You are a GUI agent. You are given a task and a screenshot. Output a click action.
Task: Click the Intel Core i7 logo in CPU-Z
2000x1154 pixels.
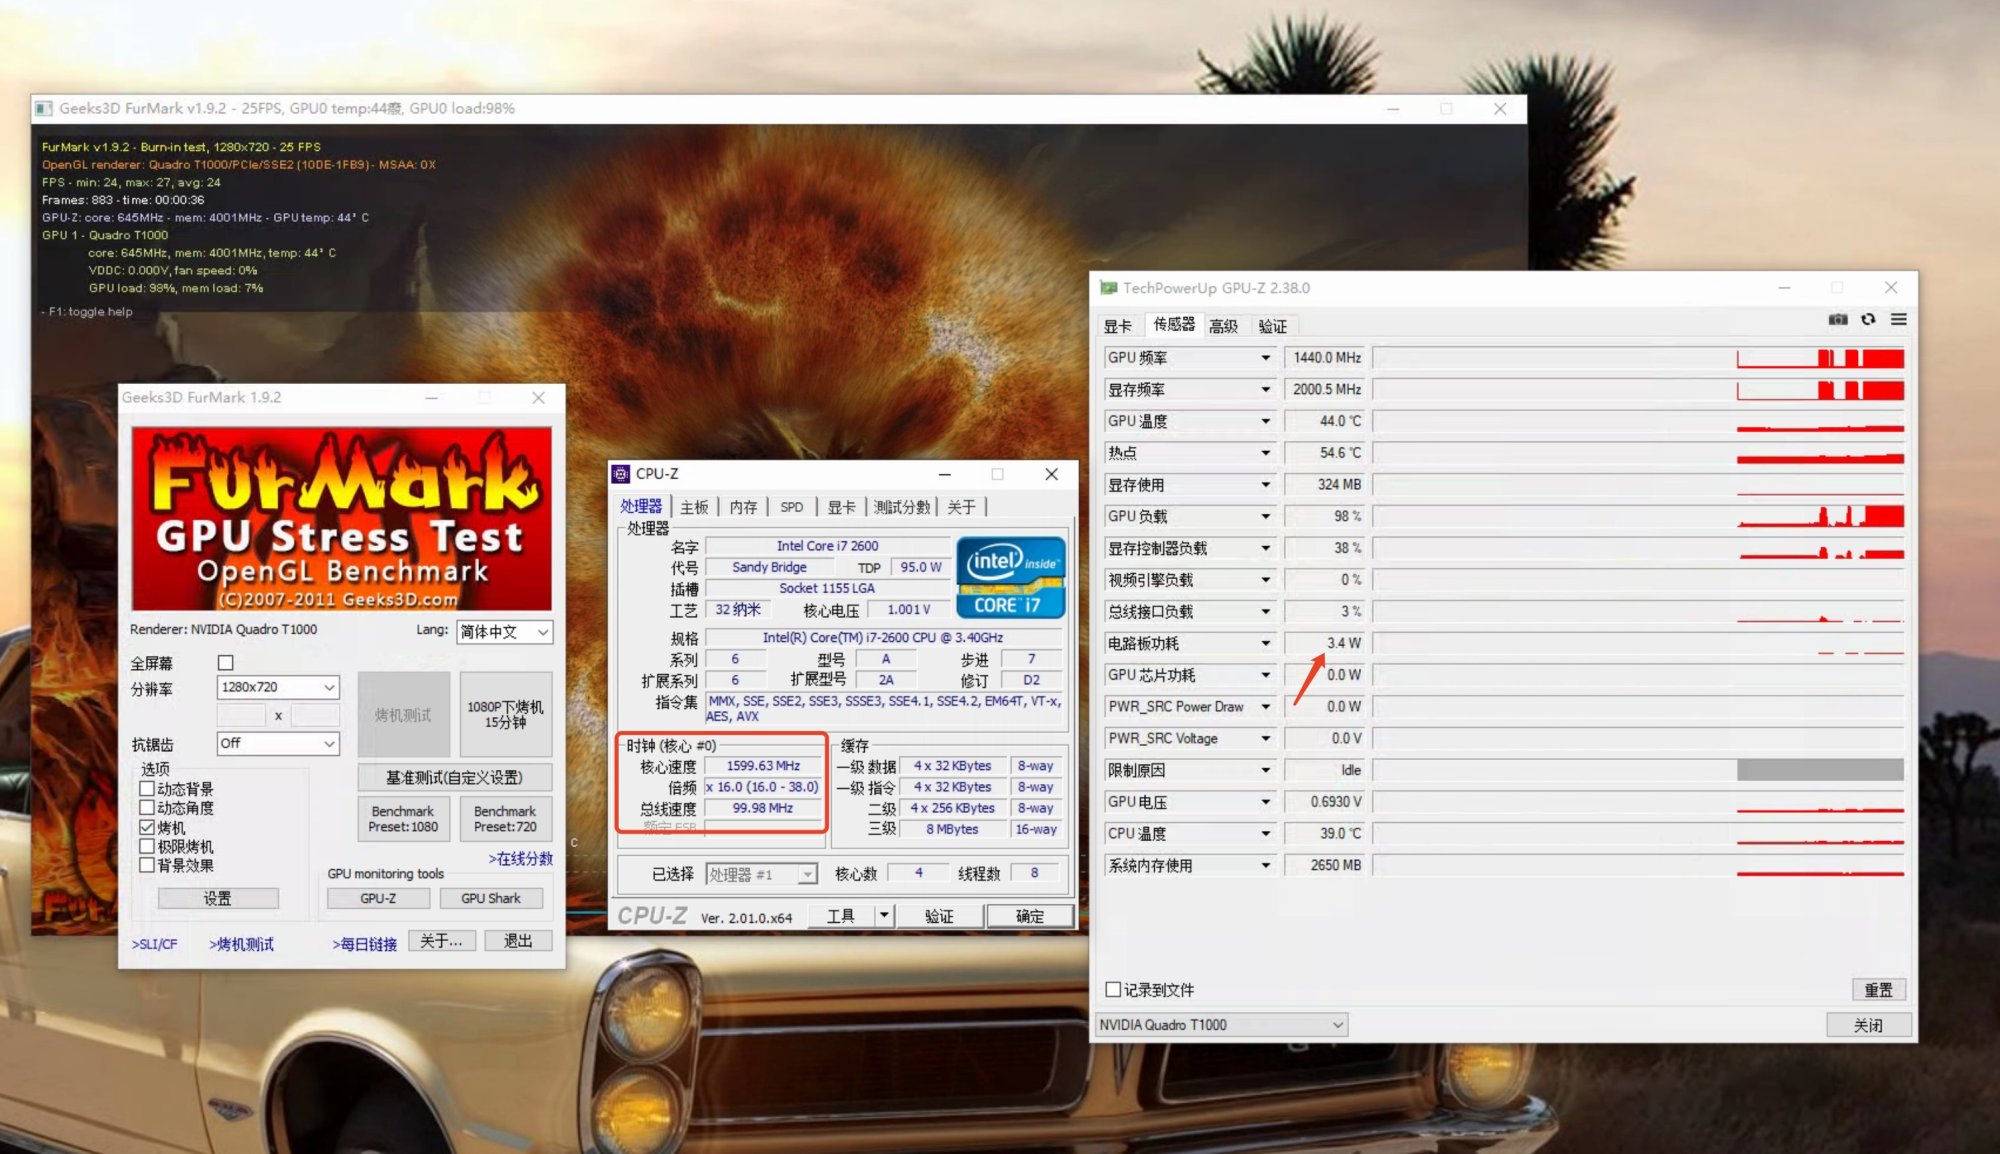[1011, 578]
